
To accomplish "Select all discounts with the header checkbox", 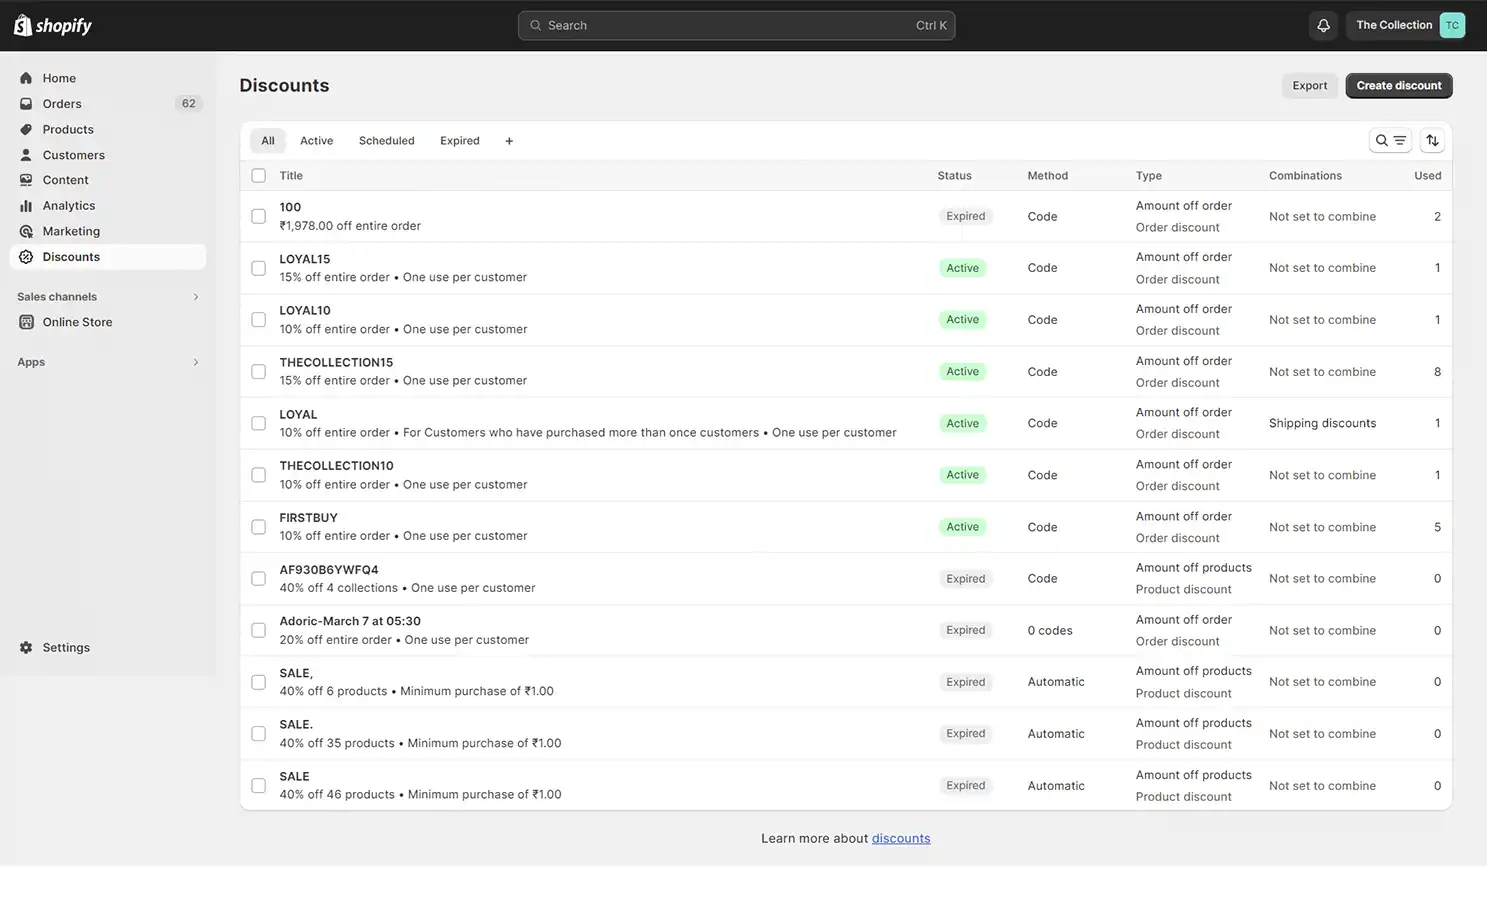I will click(258, 175).
